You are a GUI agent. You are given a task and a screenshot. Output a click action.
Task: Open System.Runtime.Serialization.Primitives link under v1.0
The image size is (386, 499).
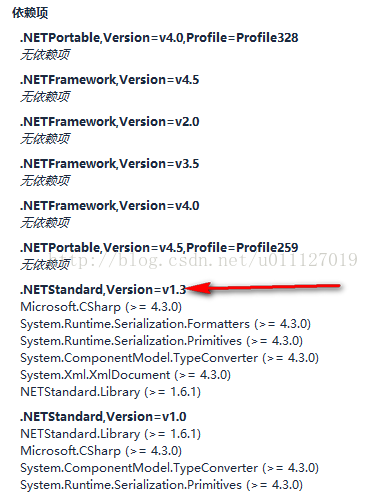tap(131, 485)
